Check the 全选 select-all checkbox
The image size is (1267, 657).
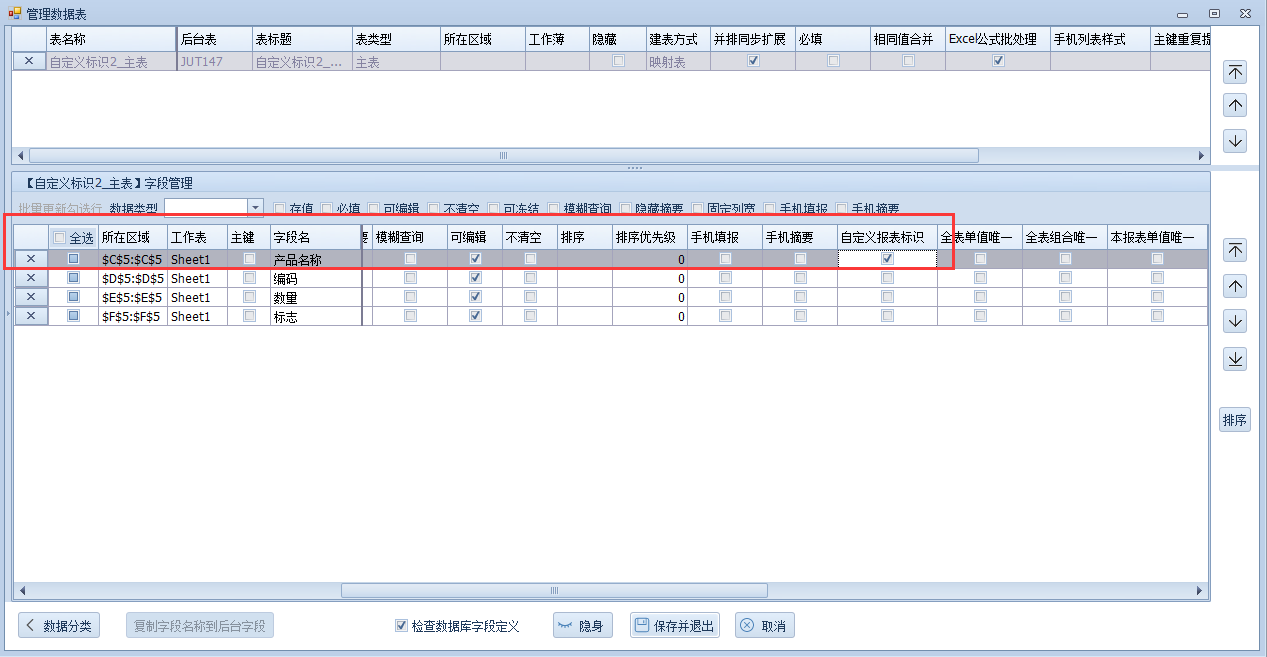click(60, 238)
